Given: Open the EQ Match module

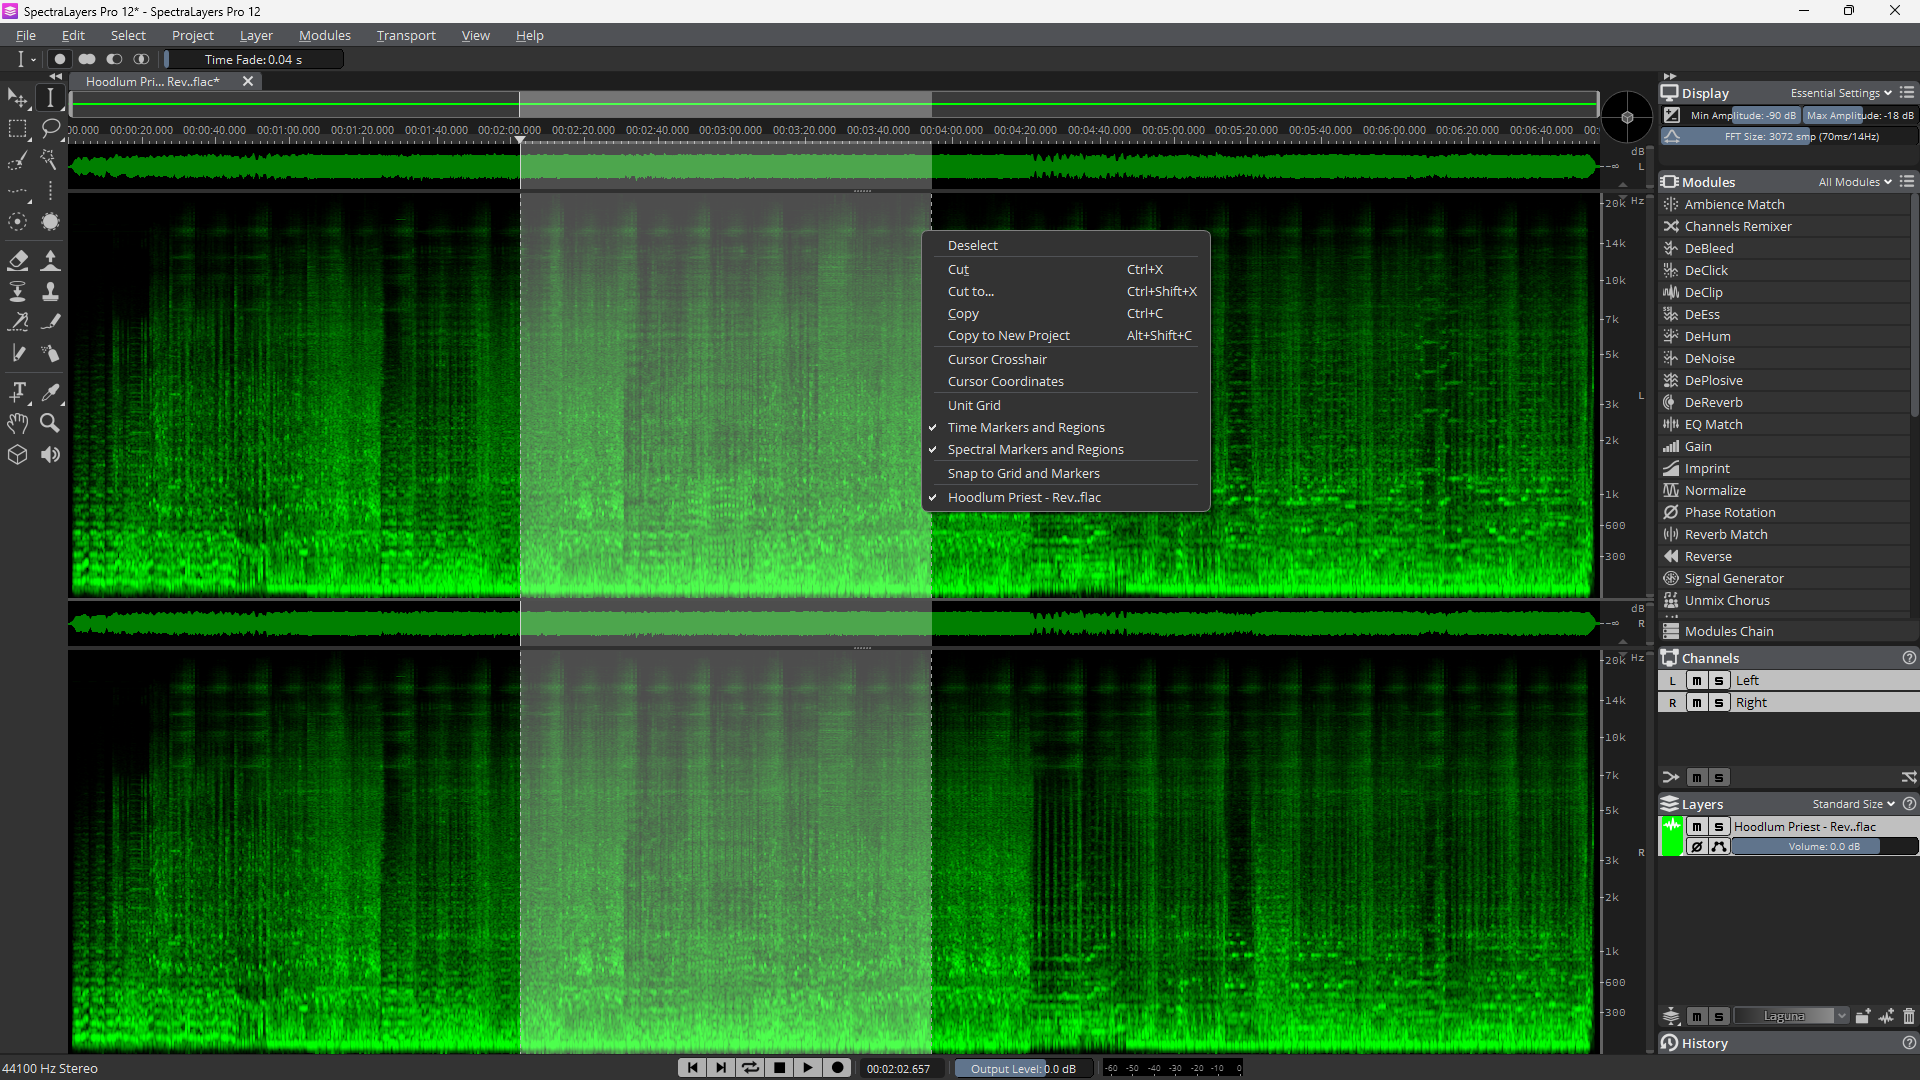Looking at the screenshot, I should tap(1713, 425).
